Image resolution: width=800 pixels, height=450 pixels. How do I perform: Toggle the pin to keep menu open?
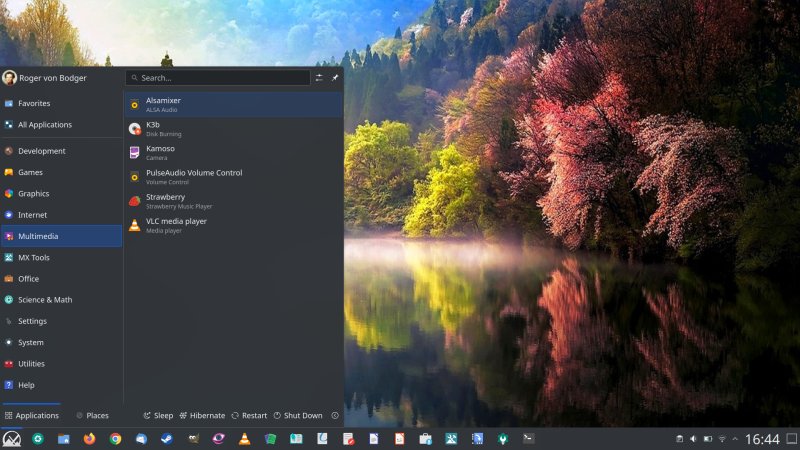tap(335, 77)
